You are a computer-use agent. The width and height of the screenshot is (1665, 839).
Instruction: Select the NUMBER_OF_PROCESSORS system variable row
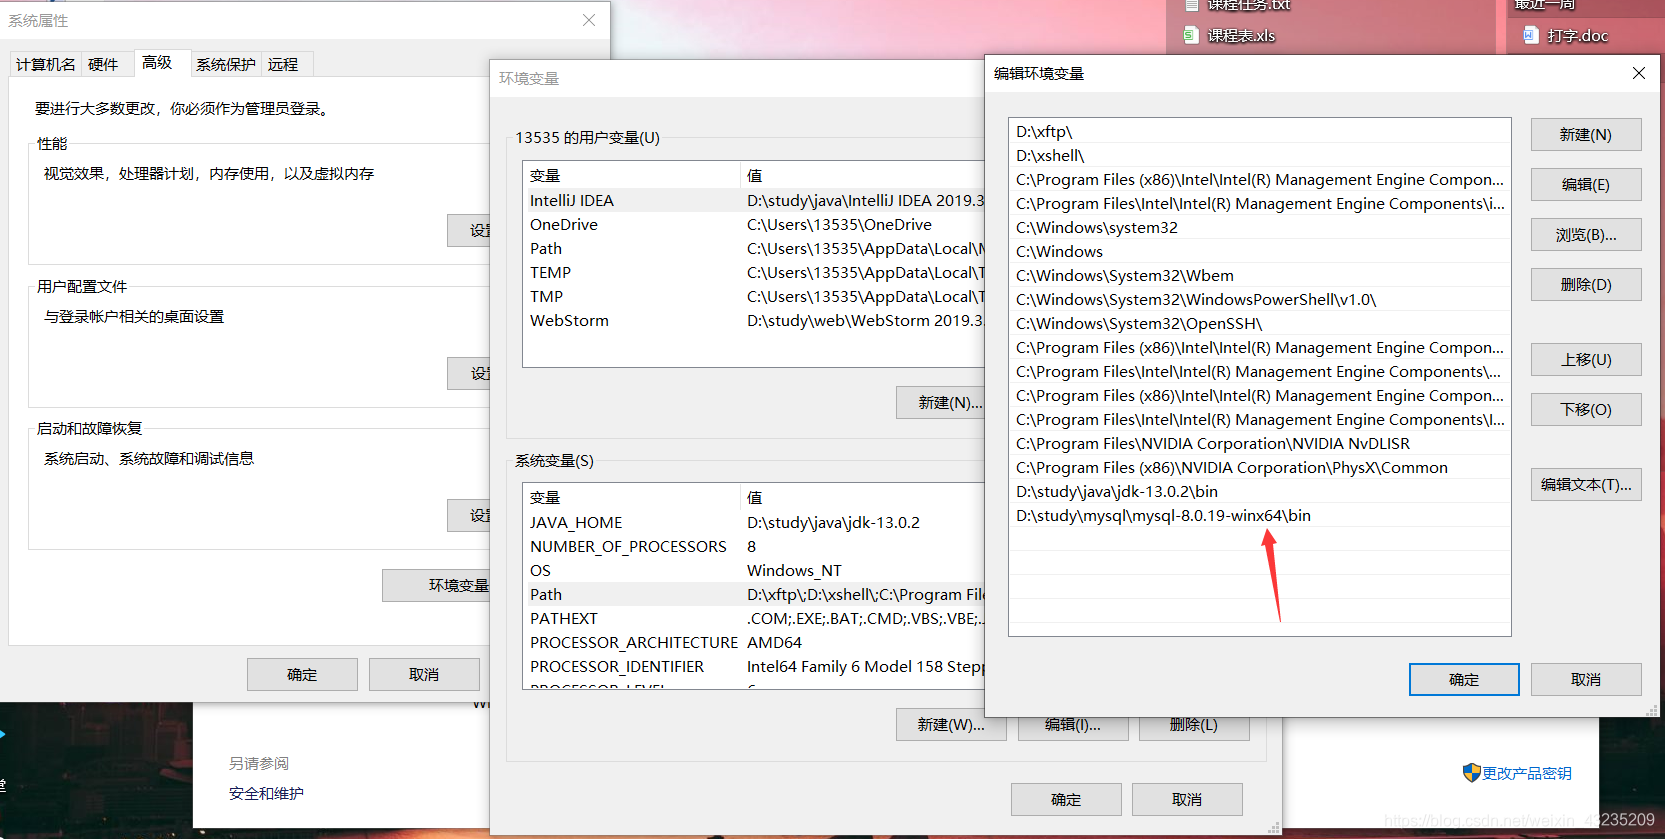(x=755, y=547)
